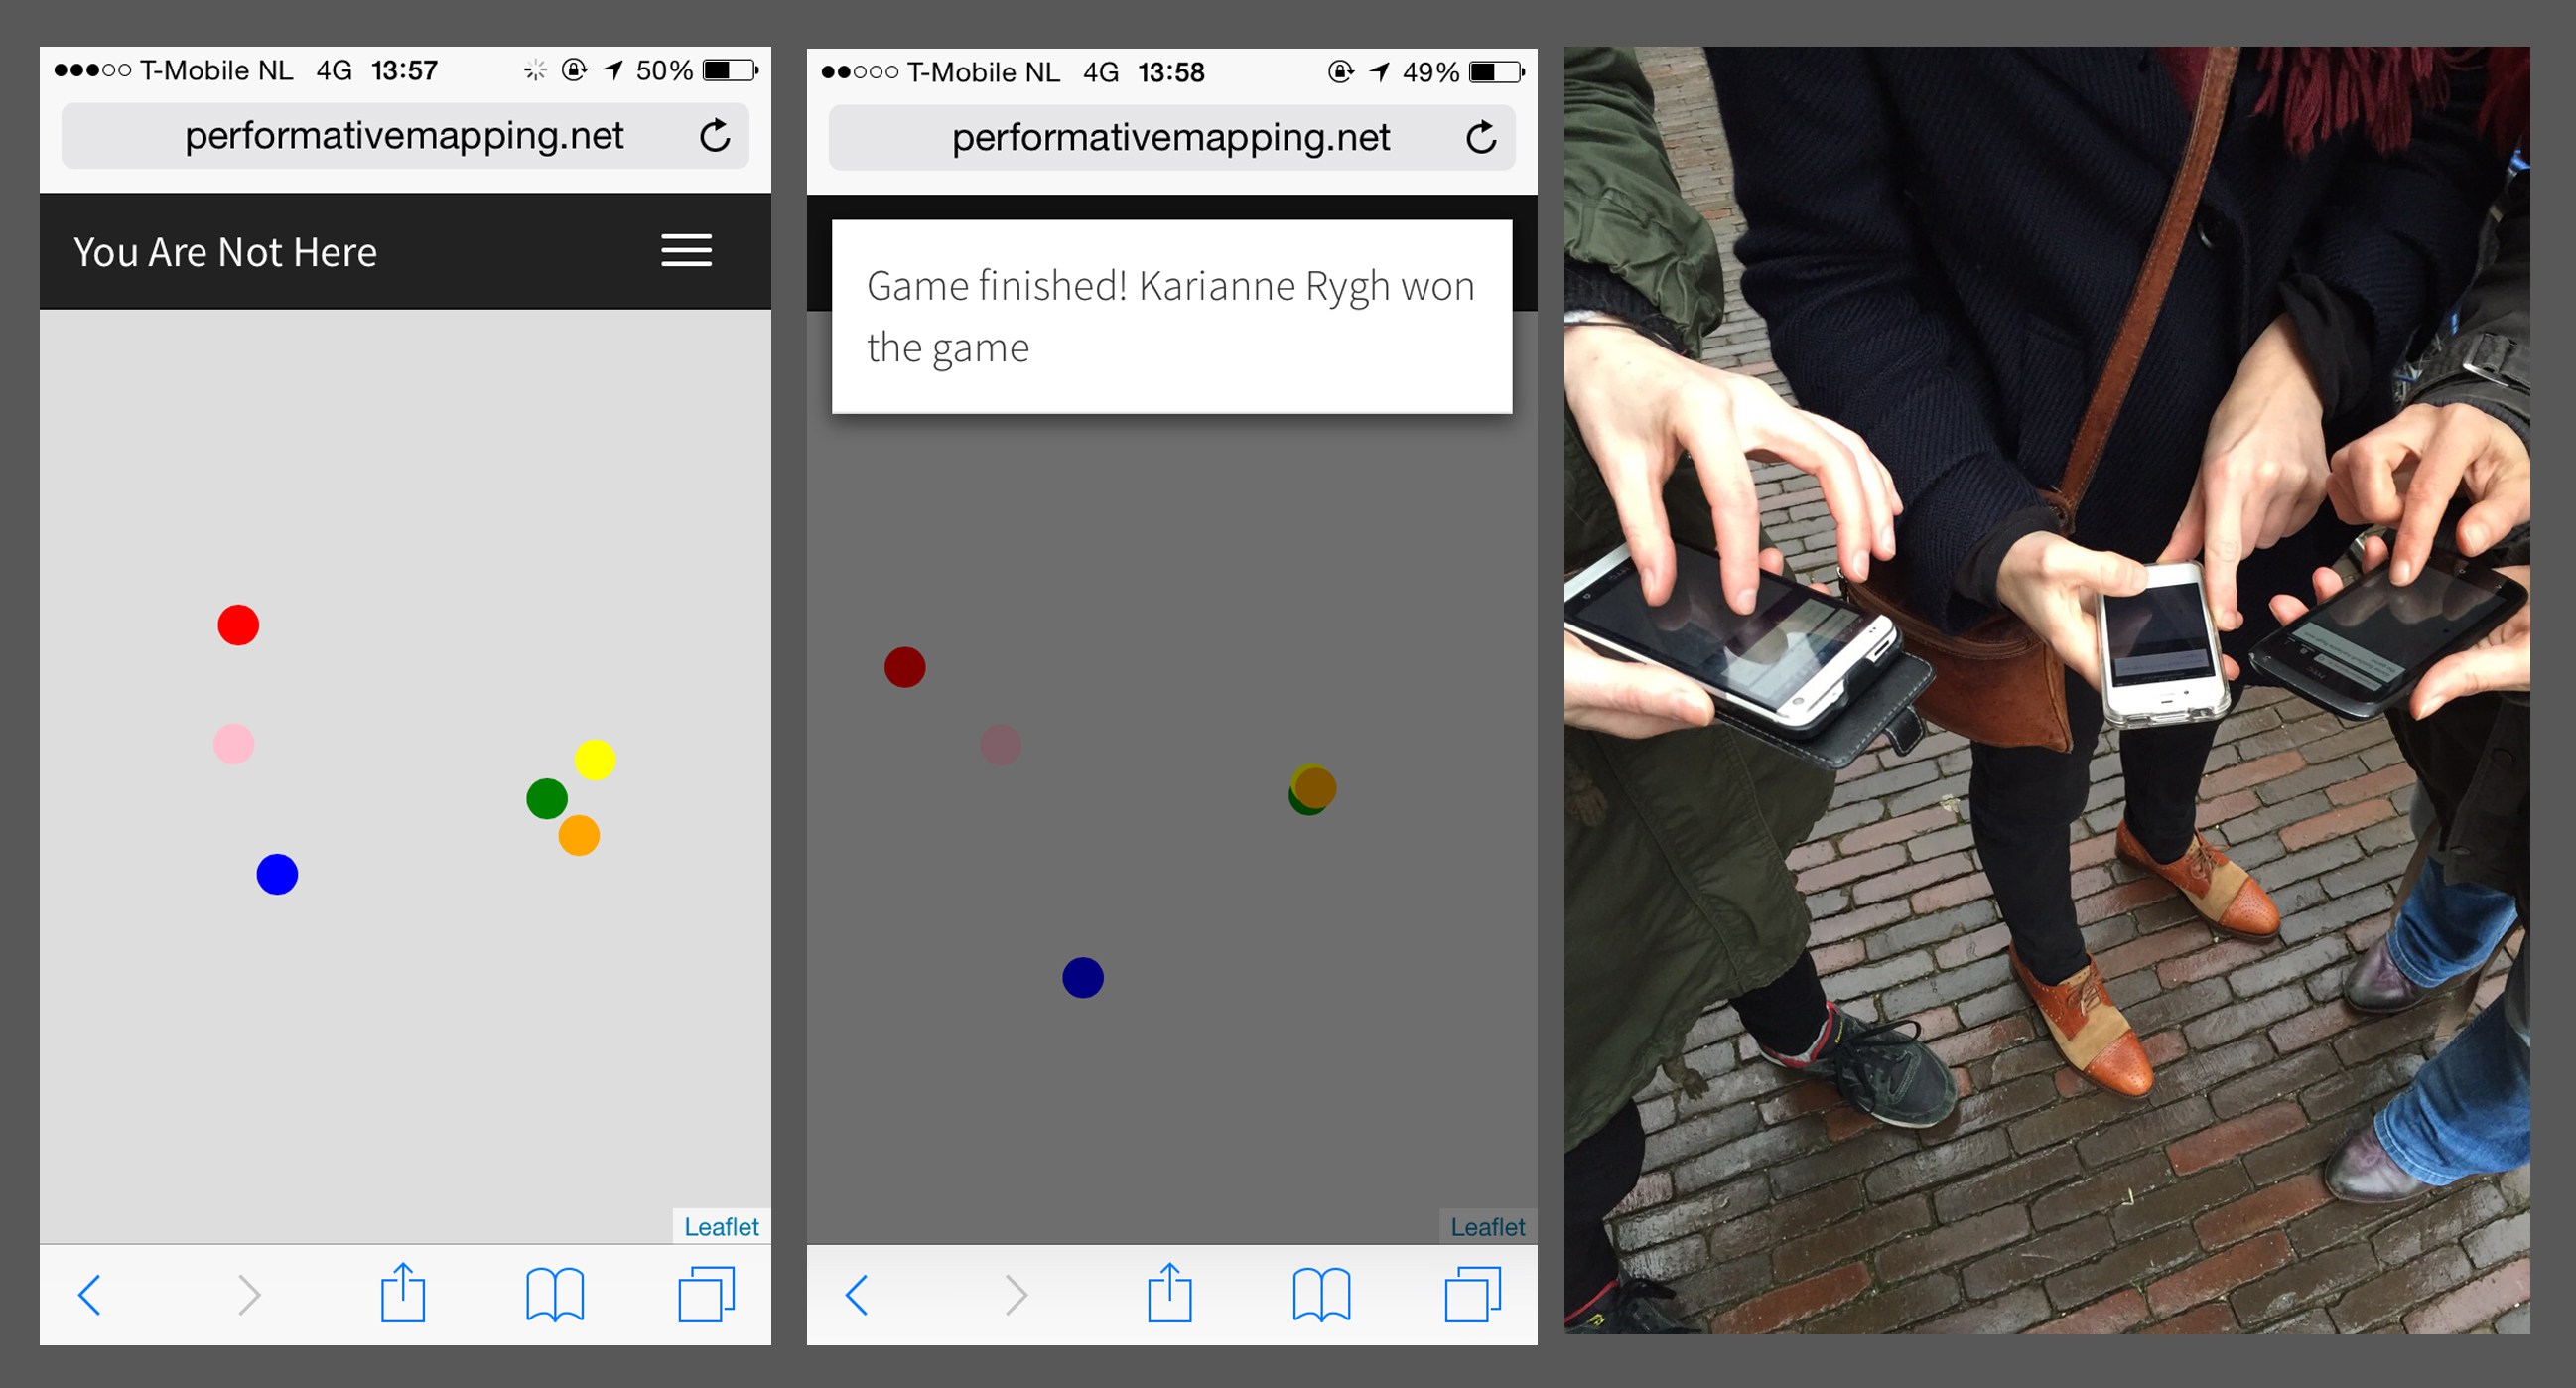
Task: Click the Leaflet link in the 13:57 phone
Action: click(x=721, y=1226)
